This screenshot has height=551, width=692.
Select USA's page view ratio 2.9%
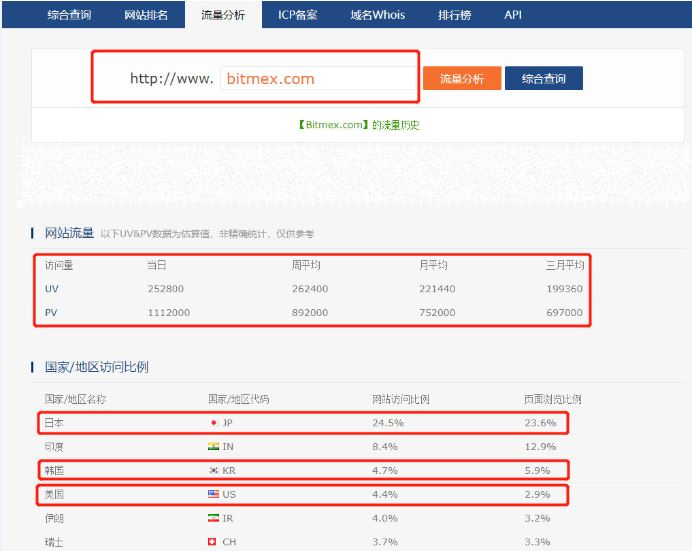tap(537, 494)
